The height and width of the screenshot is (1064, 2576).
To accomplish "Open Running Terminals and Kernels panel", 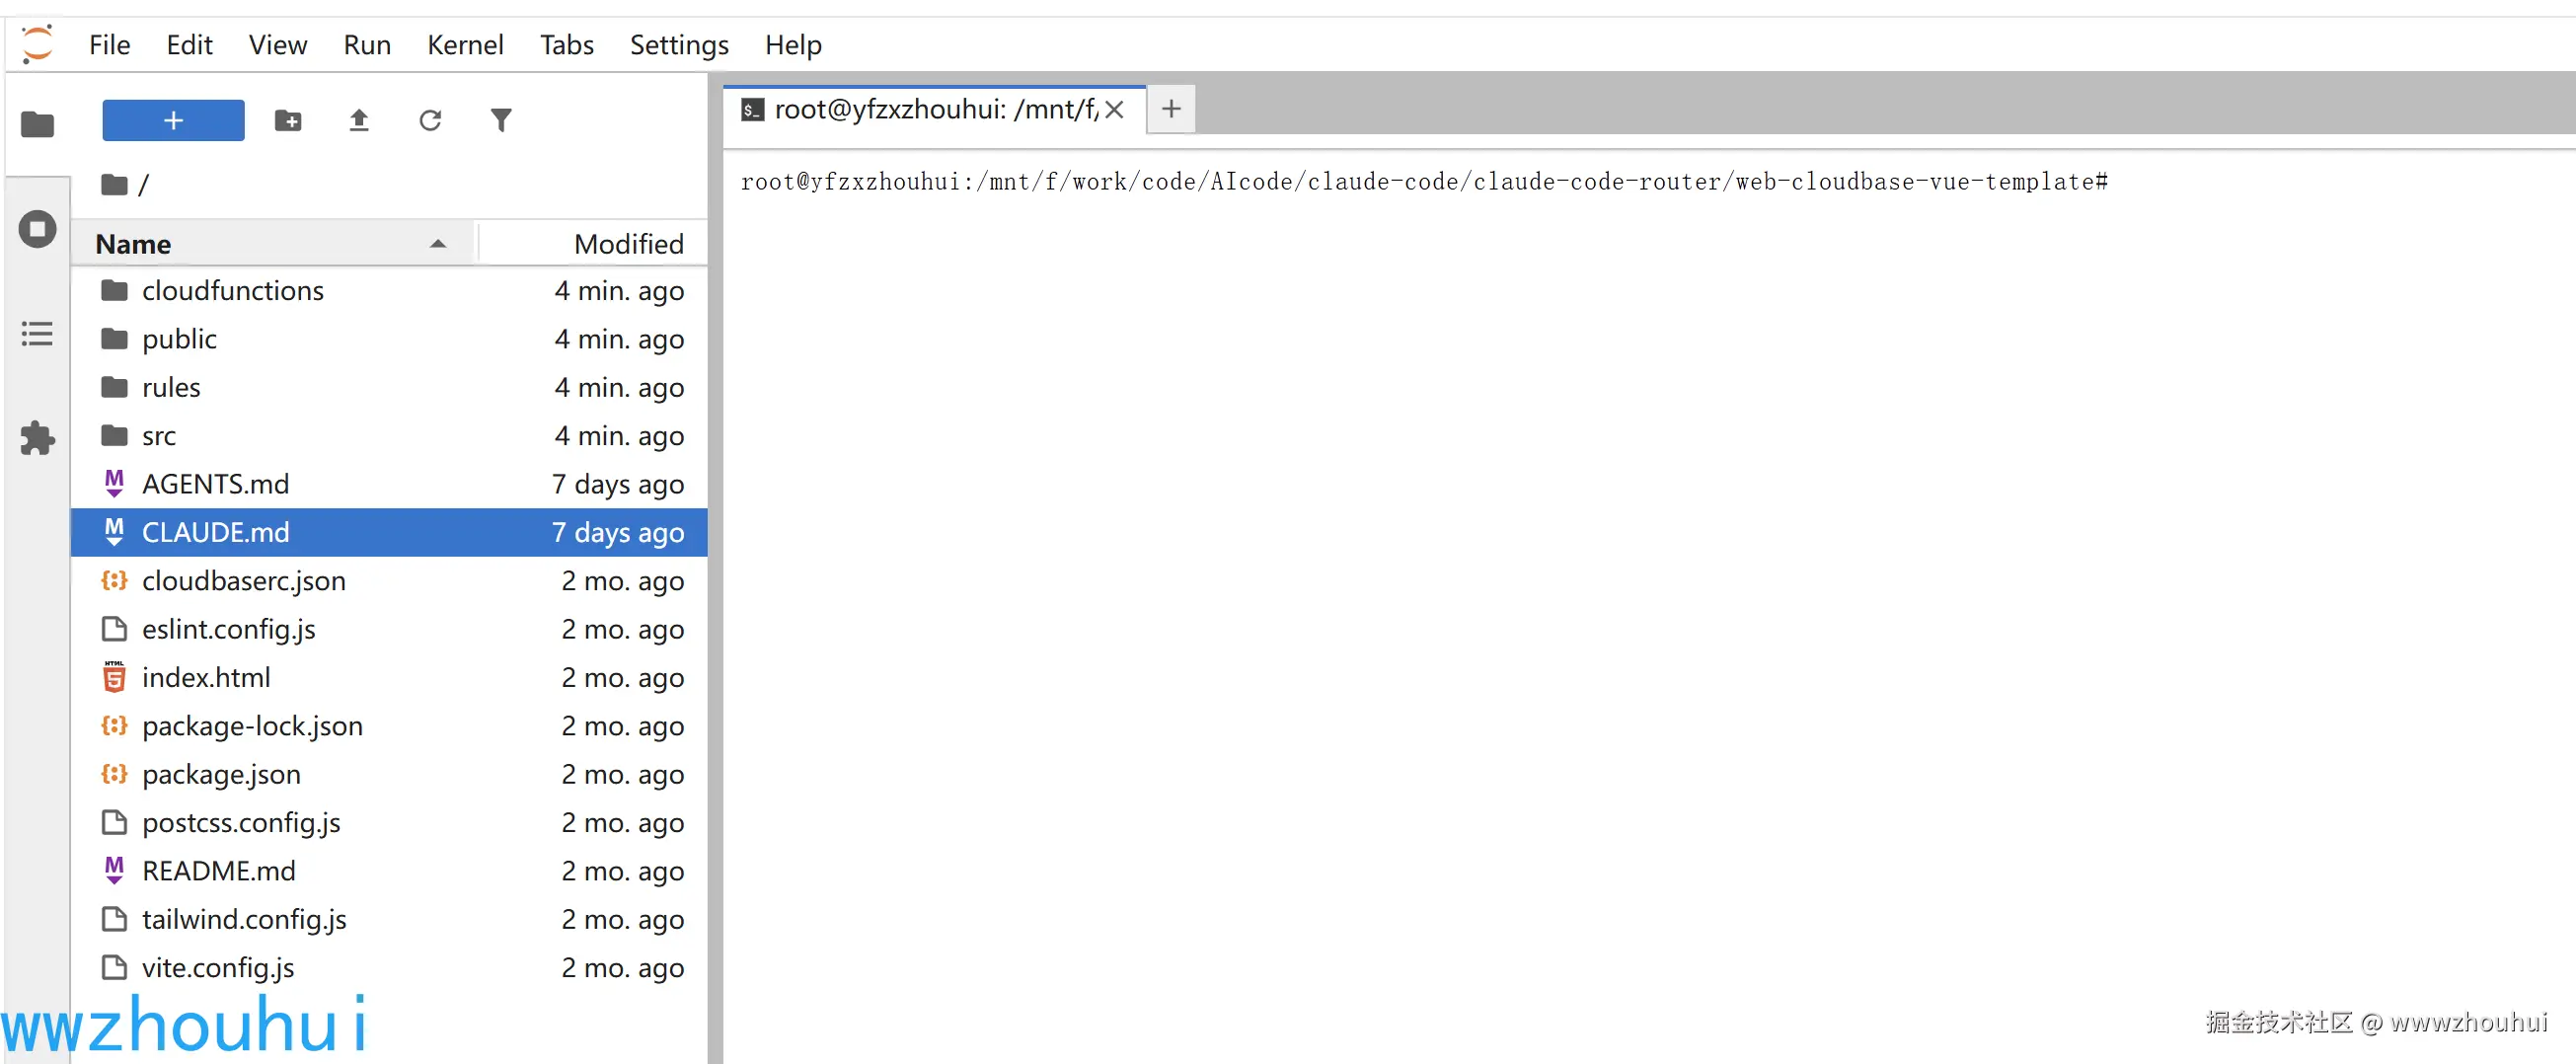I will [37, 229].
